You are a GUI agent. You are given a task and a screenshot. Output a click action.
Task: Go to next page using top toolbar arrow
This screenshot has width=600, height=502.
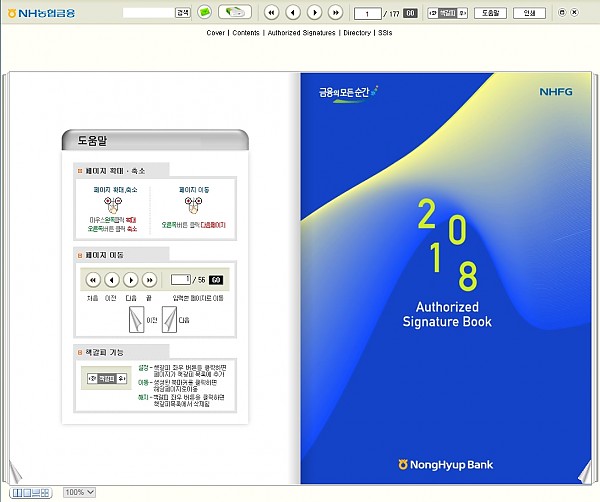(315, 13)
